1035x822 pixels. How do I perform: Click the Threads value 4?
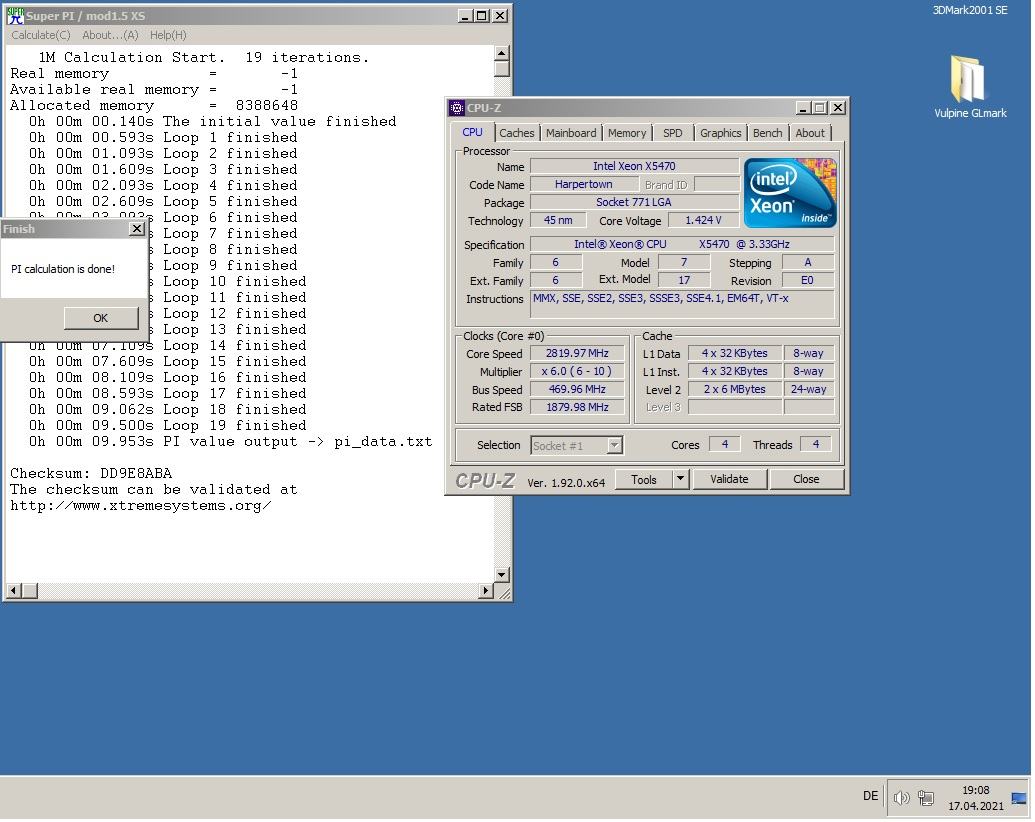click(816, 444)
